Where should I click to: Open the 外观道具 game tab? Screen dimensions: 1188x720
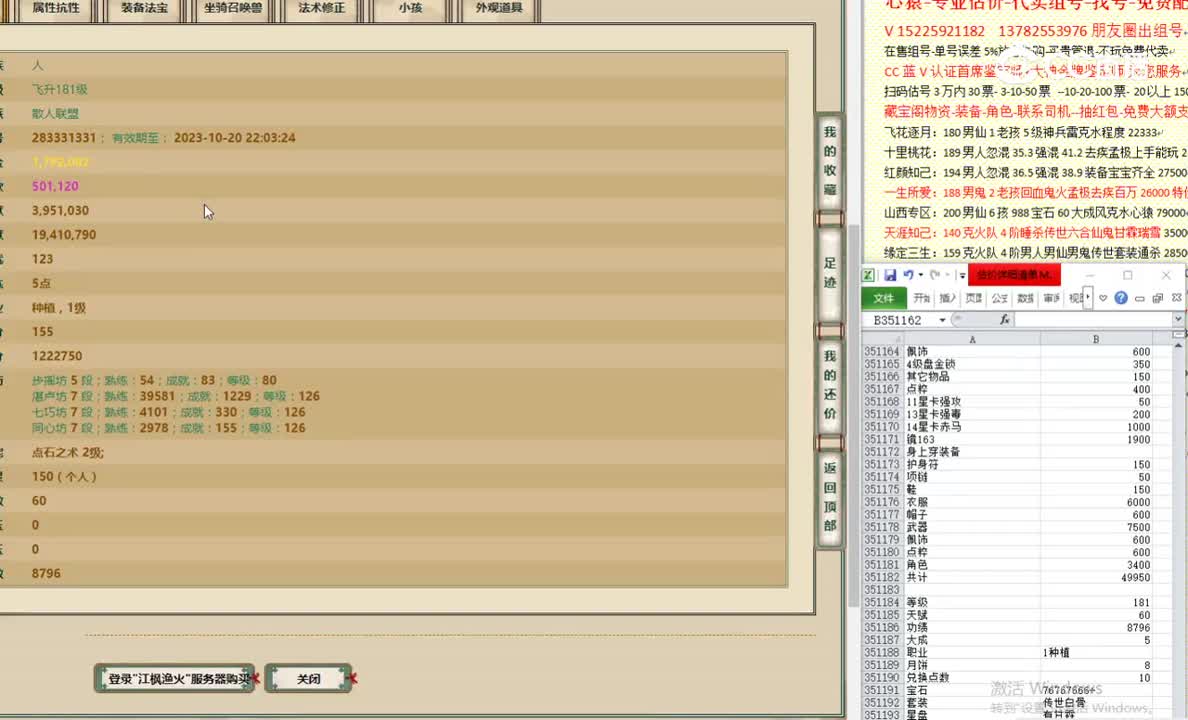pos(498,8)
